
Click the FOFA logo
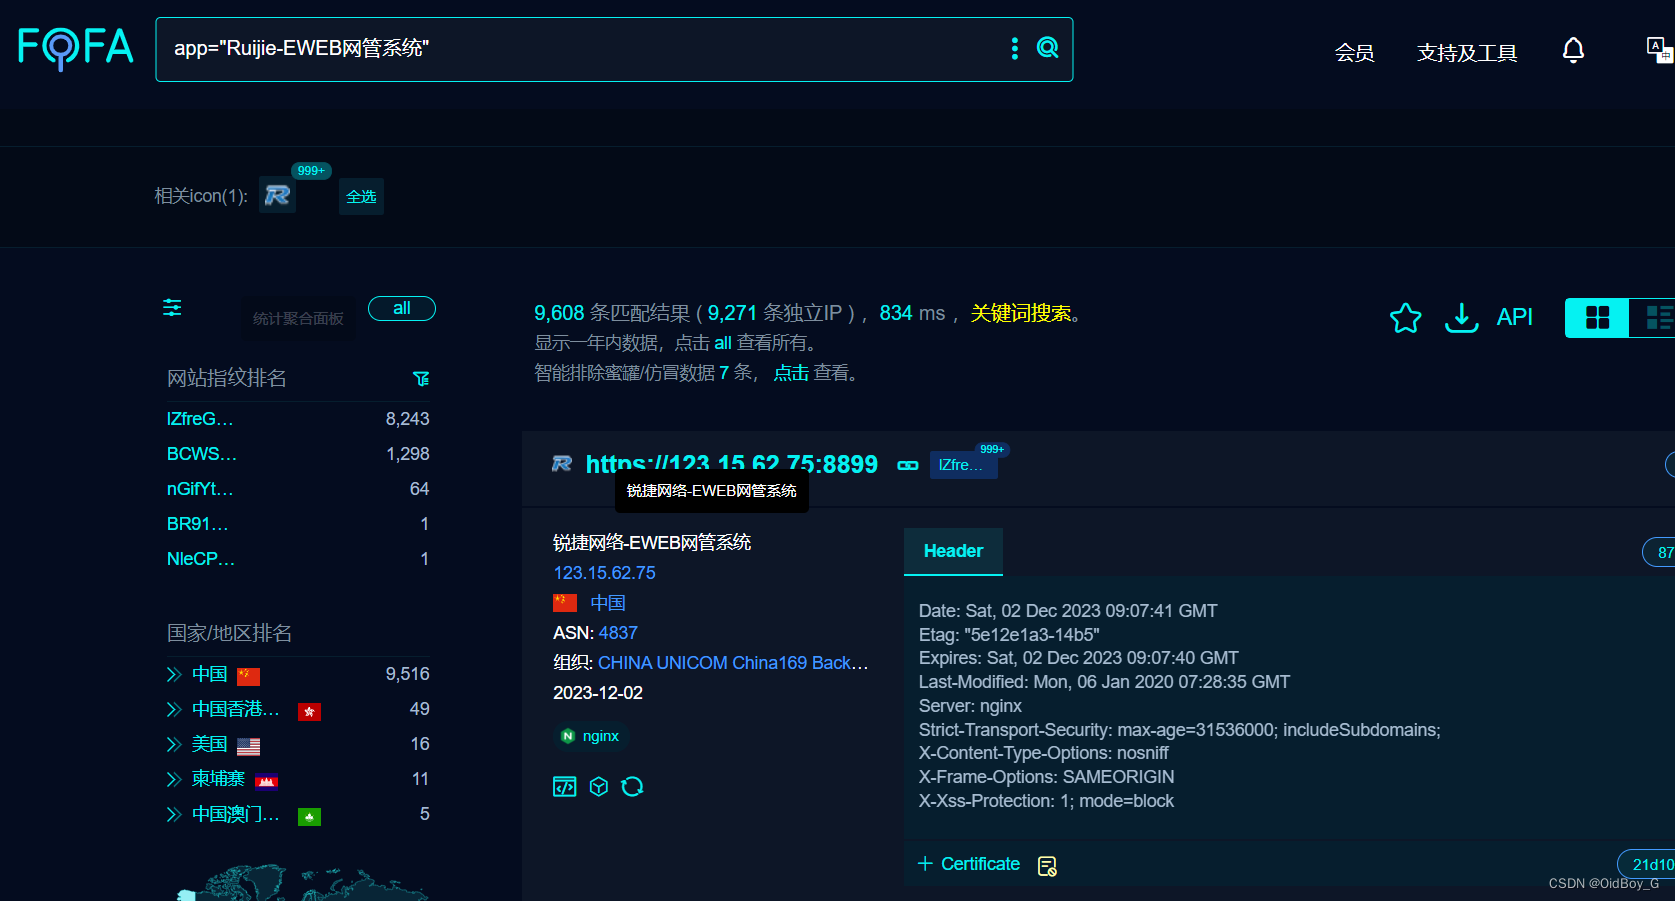(76, 48)
